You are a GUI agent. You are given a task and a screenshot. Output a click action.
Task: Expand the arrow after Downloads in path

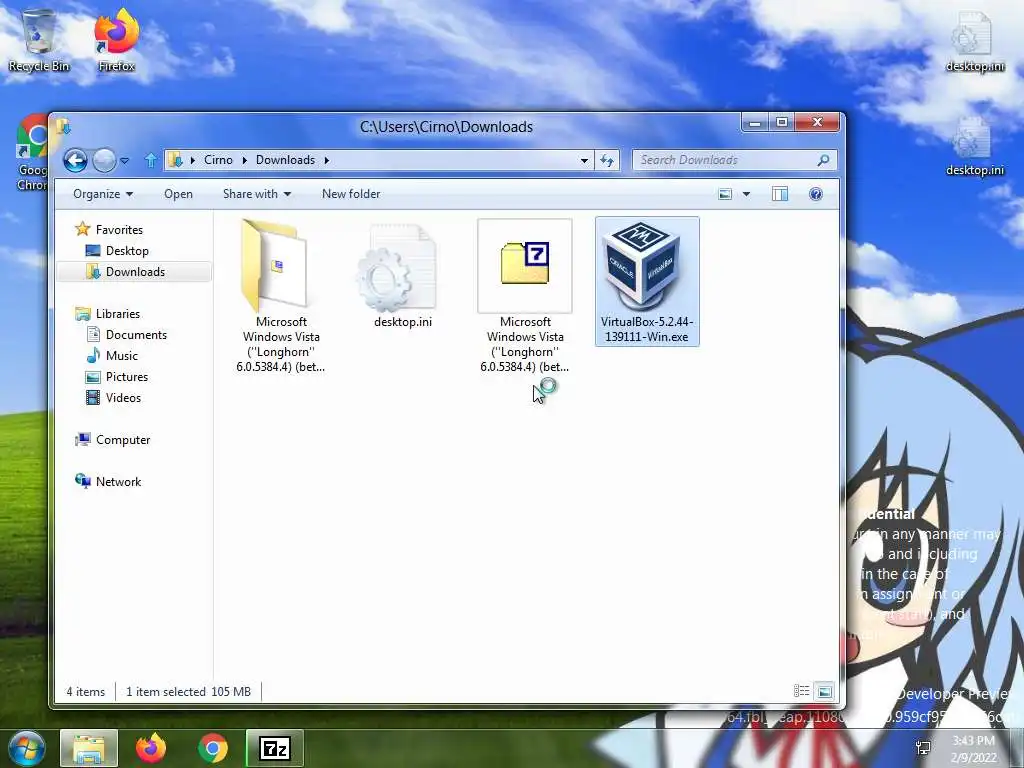327,160
